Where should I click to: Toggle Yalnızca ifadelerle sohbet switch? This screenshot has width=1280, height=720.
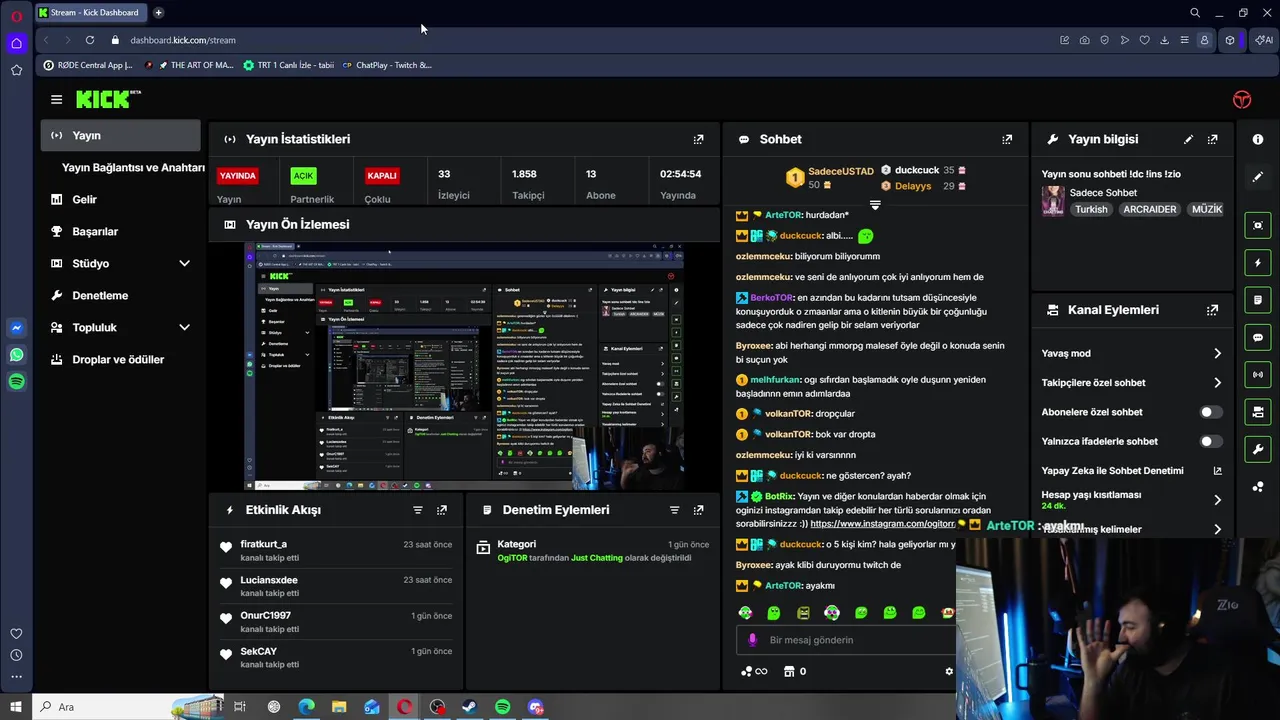(x=1210, y=441)
